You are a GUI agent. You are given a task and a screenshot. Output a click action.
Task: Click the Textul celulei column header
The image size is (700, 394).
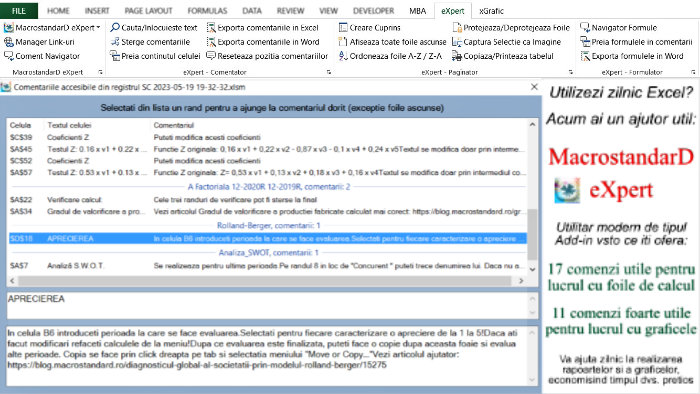coord(69,125)
